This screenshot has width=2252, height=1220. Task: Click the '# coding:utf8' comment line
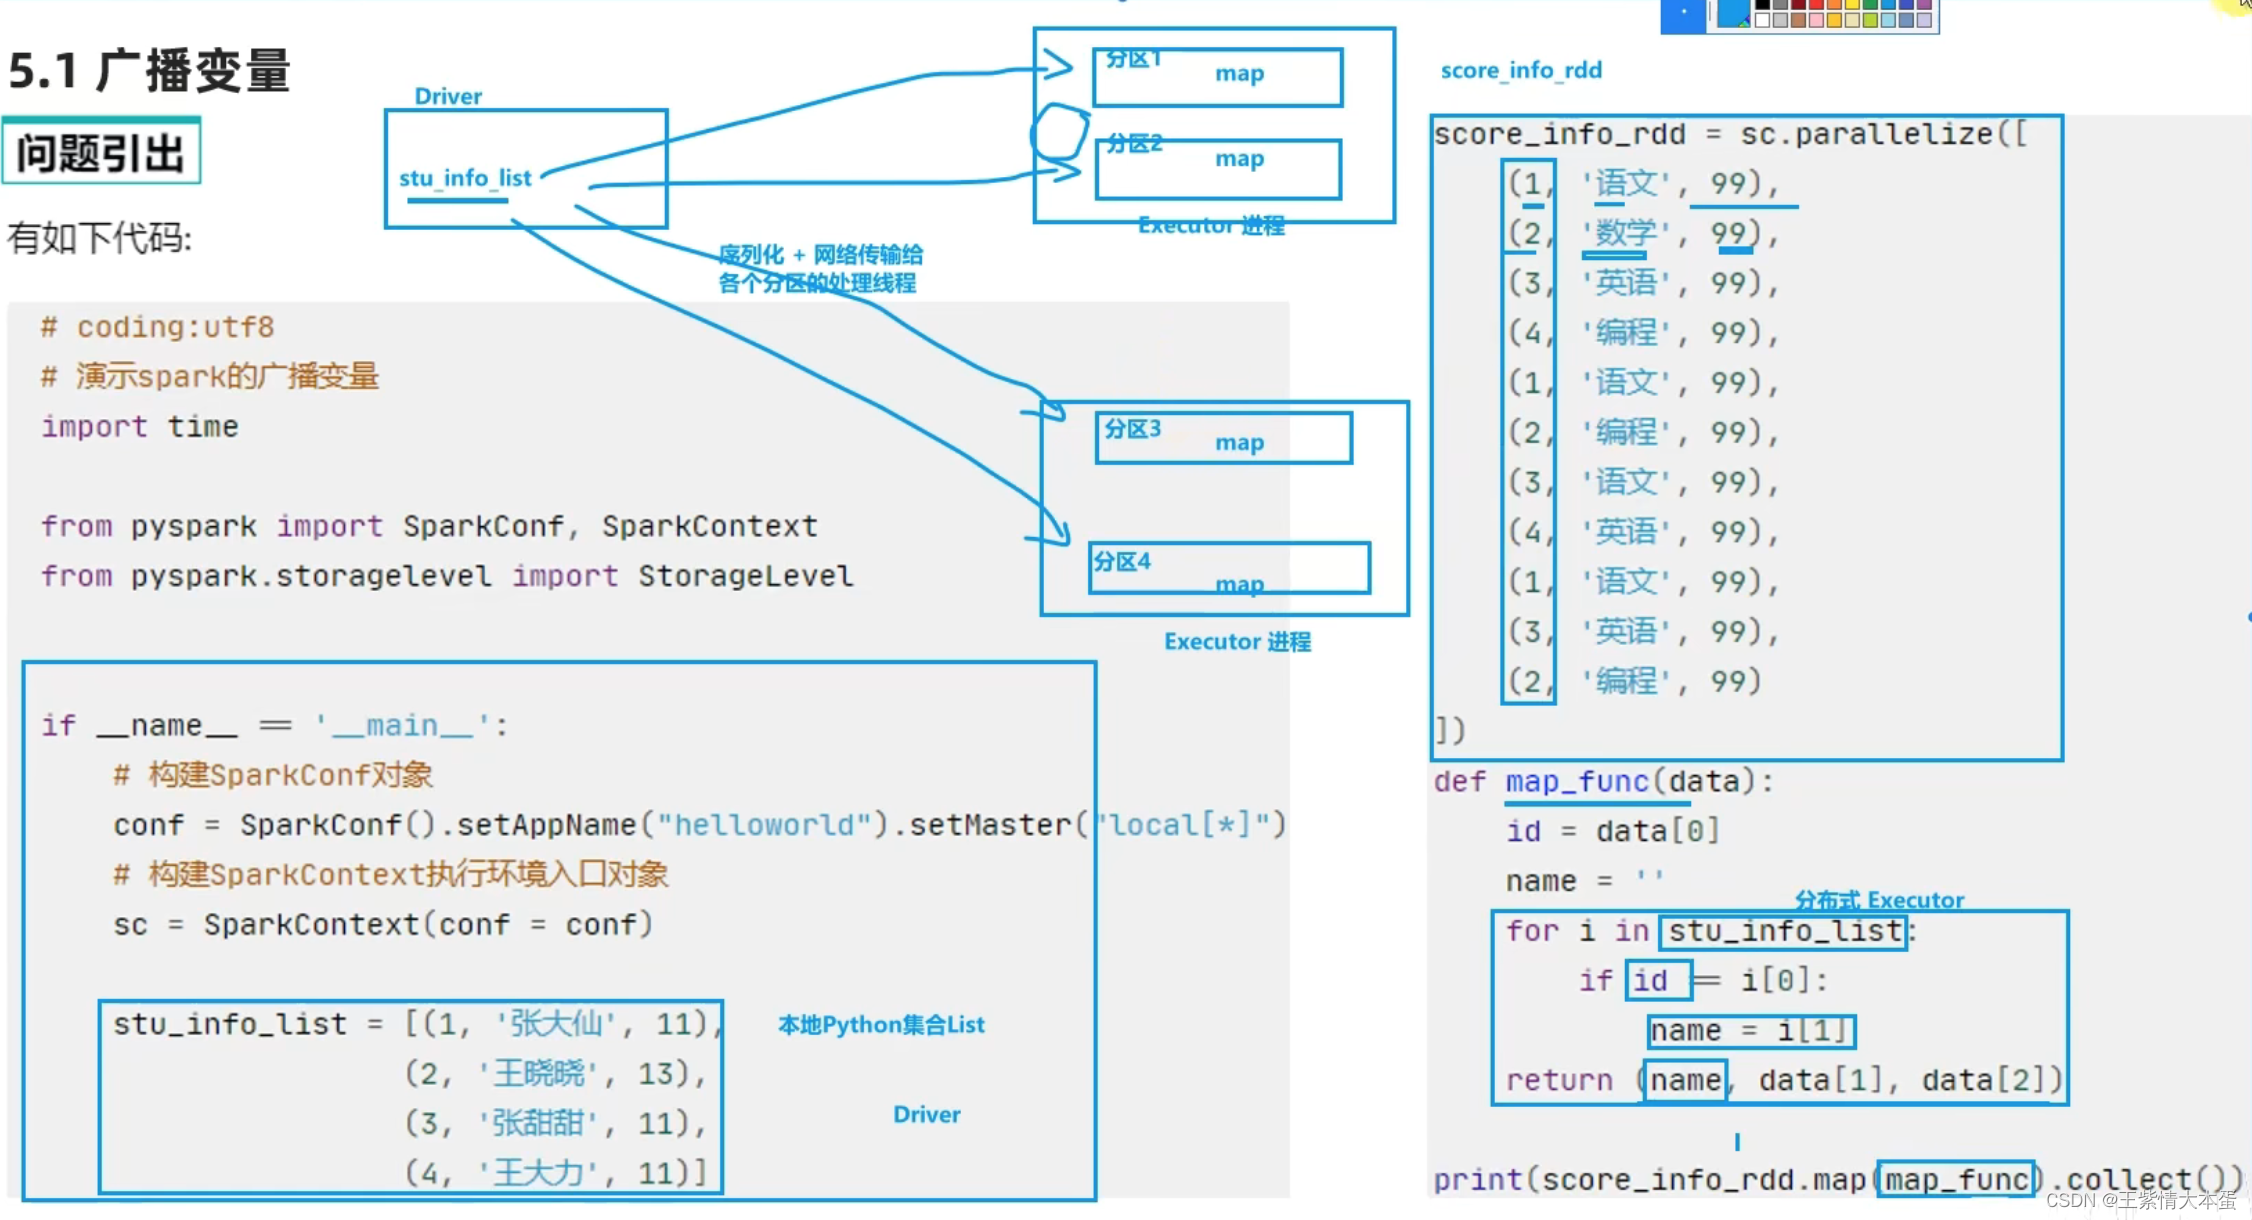pos(157,327)
